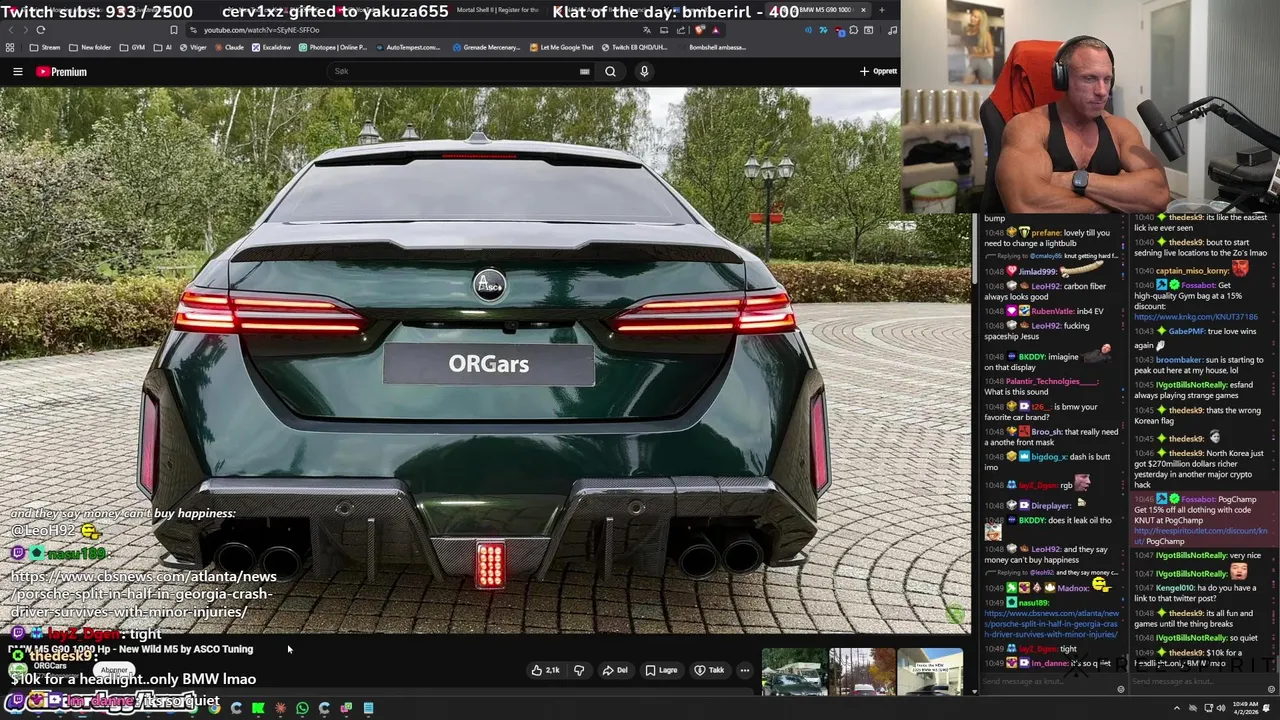Open the Stream bookmarks folder
Image resolution: width=1280 pixels, height=720 pixels.
[45, 47]
